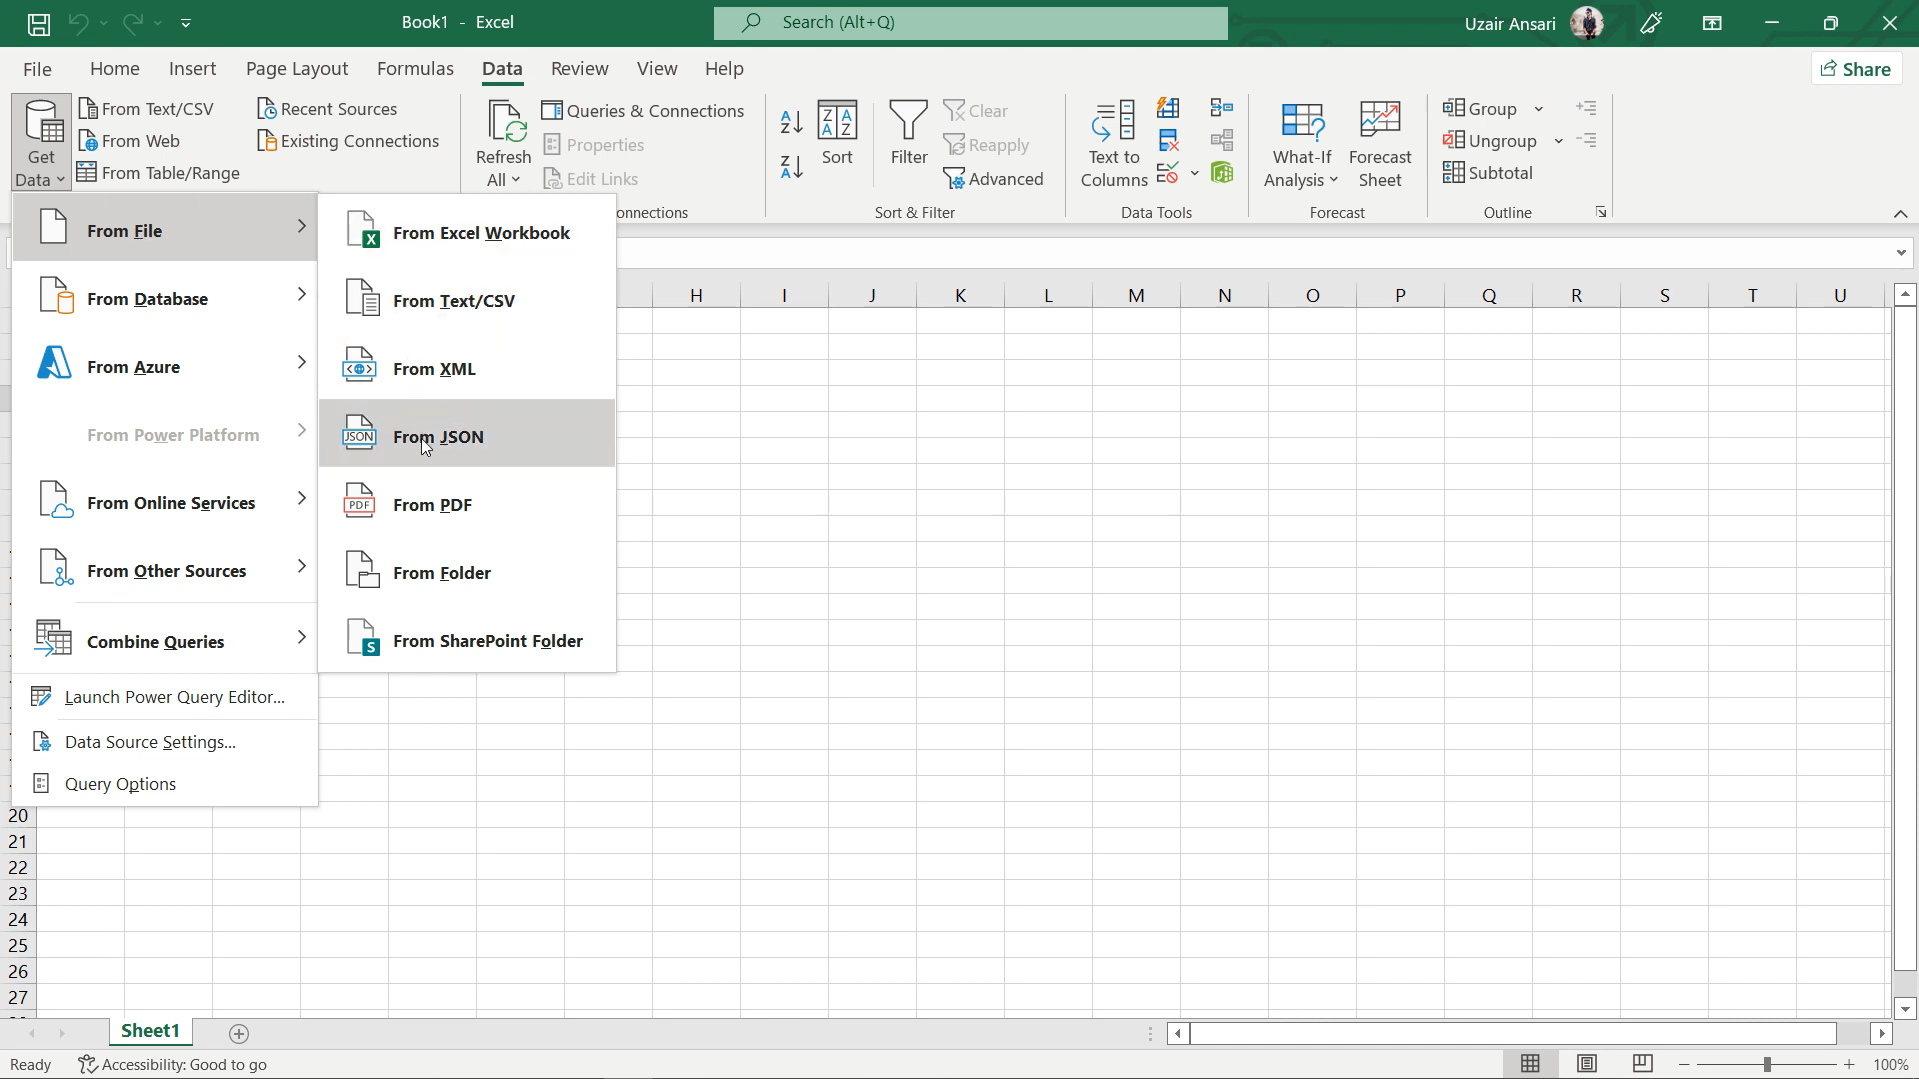Viewport: 1919px width, 1079px height.
Task: Open Recent Sources
Action: point(327,109)
